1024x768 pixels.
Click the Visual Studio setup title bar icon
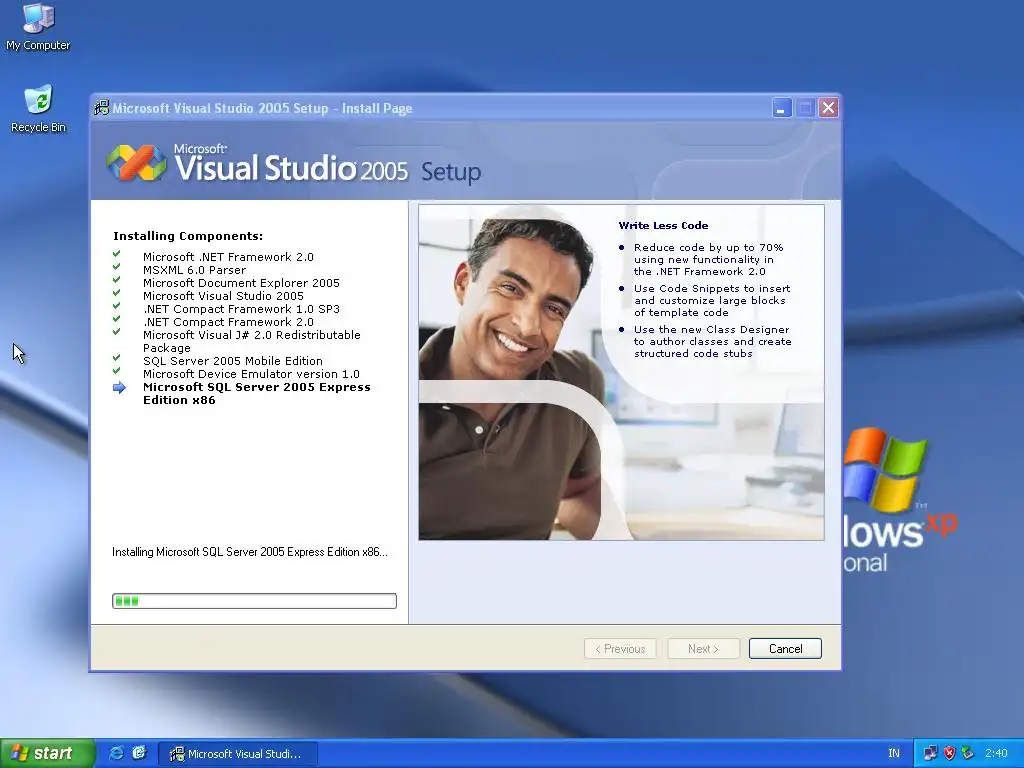101,108
